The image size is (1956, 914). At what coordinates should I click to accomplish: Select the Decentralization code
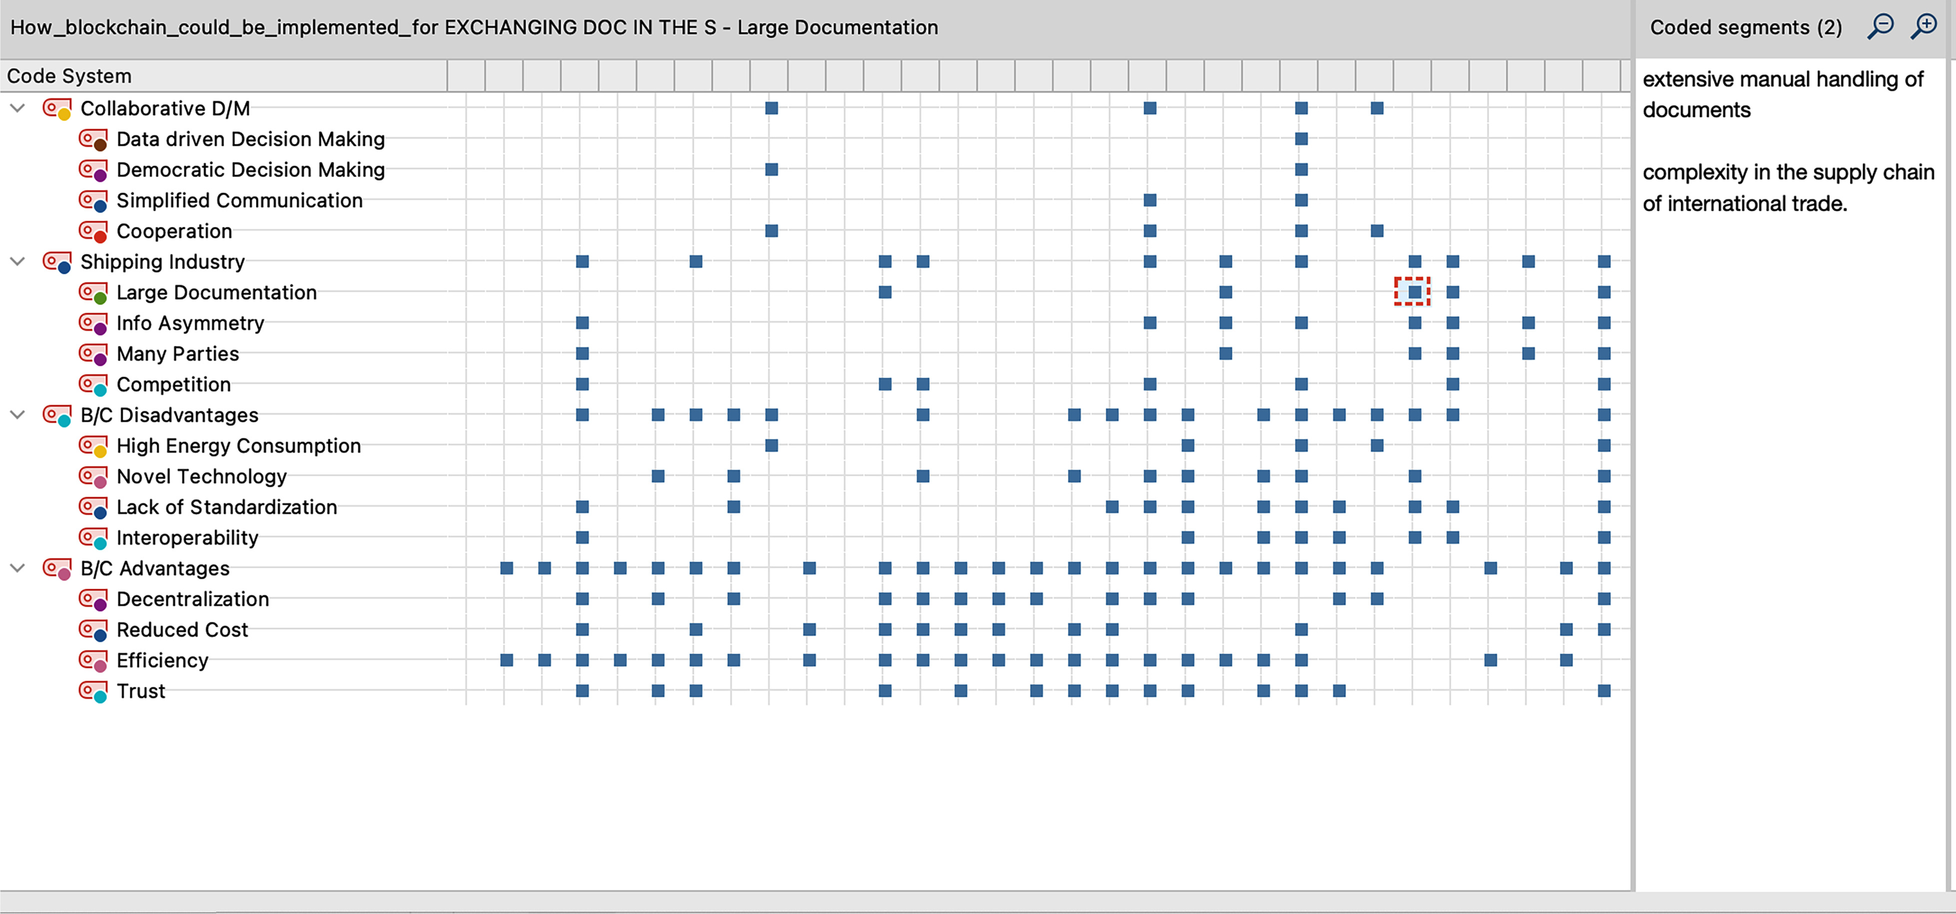tap(192, 599)
